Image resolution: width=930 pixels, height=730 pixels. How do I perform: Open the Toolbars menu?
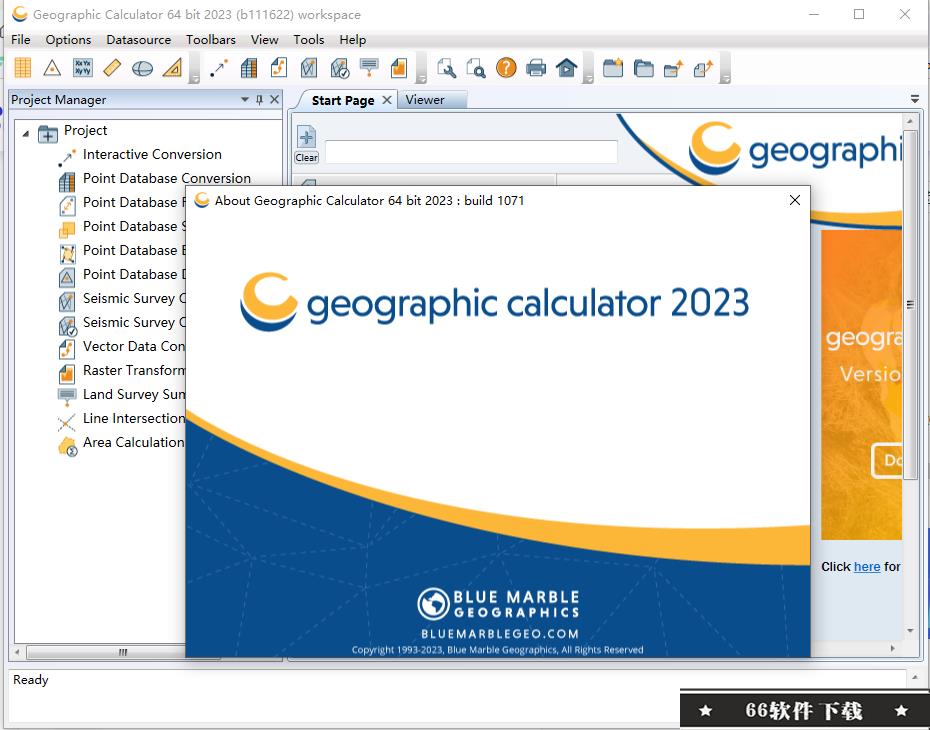pos(211,40)
